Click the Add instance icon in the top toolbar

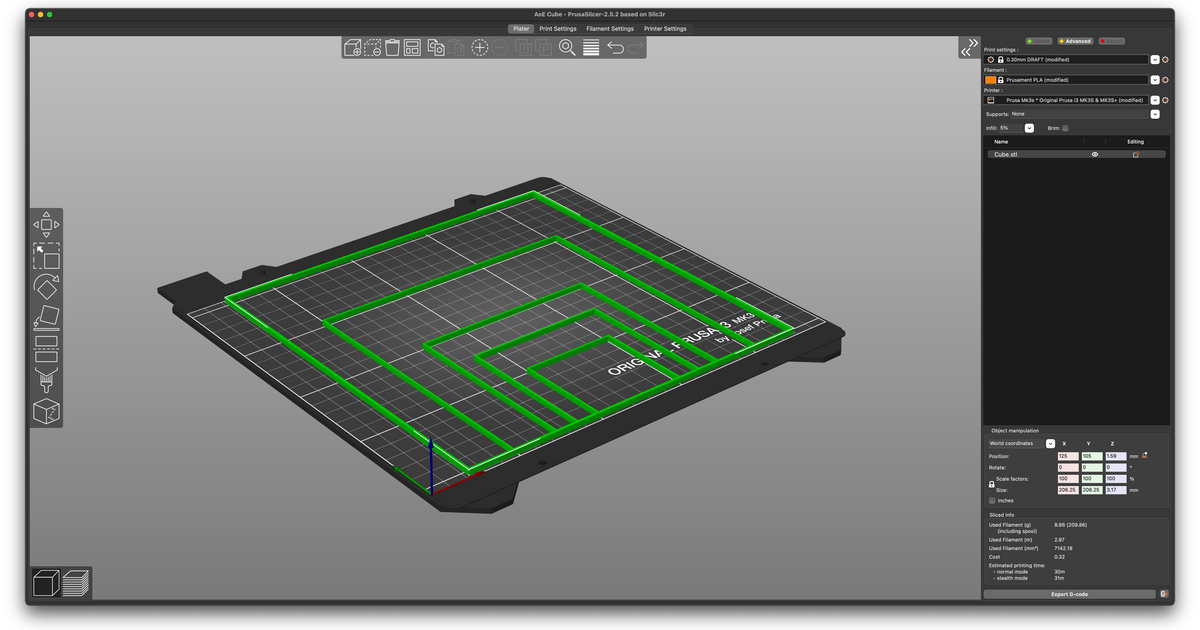[x=479, y=47]
